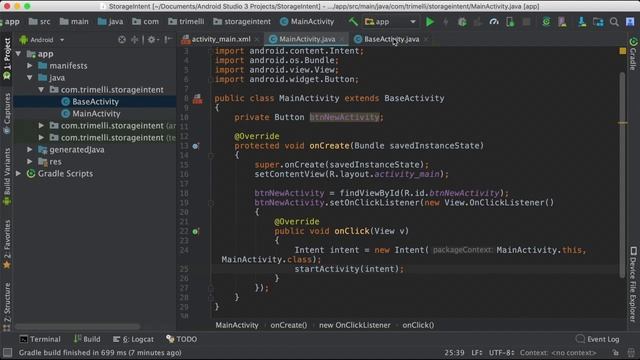Collapse the app module tree node
640x360 pixels.
pos(18,54)
